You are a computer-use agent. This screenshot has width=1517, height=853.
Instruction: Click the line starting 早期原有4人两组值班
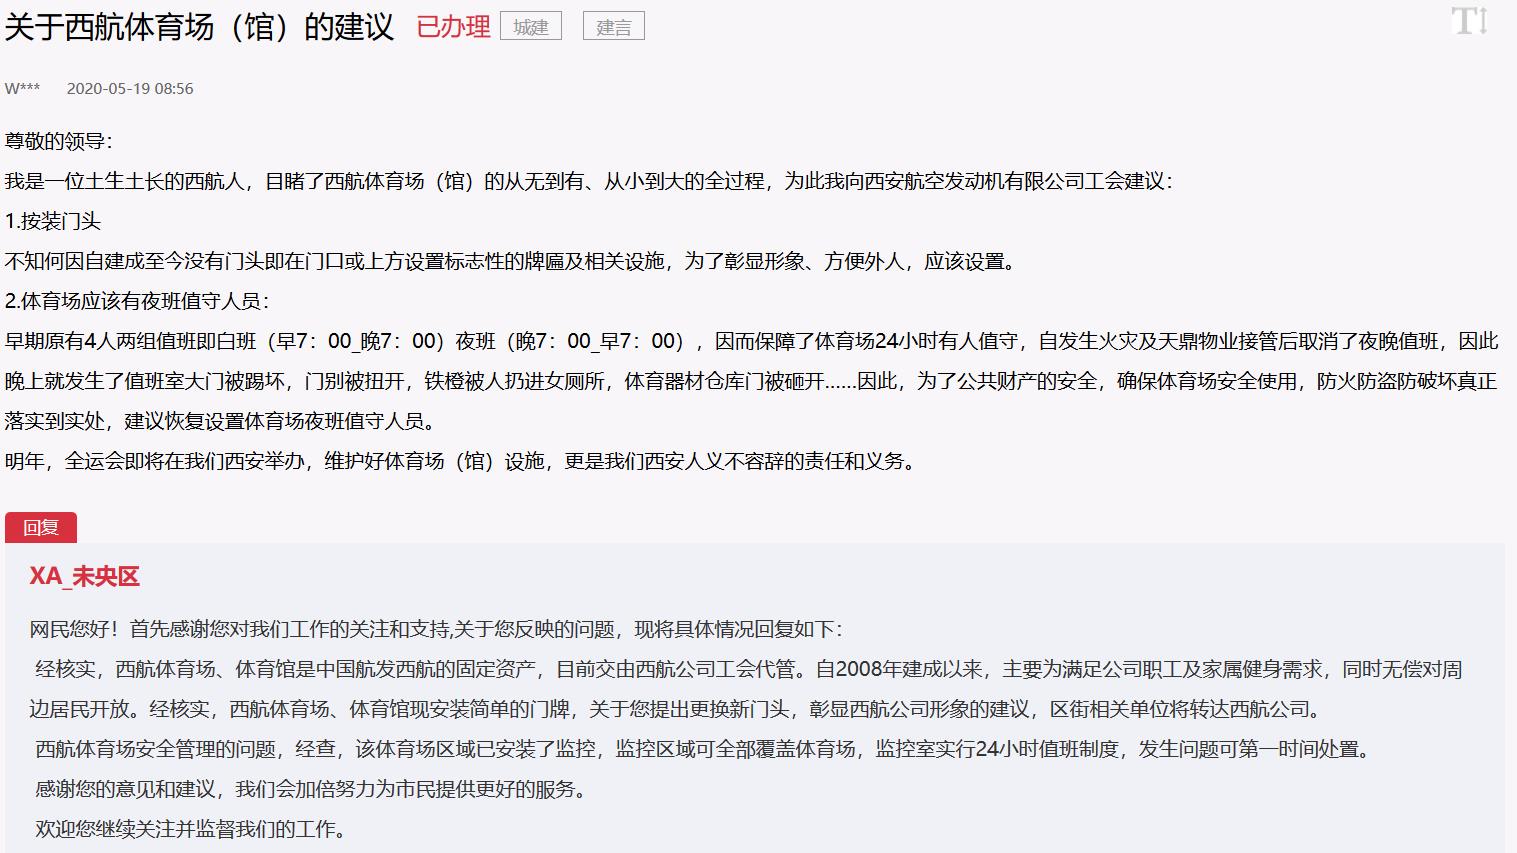click(x=752, y=341)
